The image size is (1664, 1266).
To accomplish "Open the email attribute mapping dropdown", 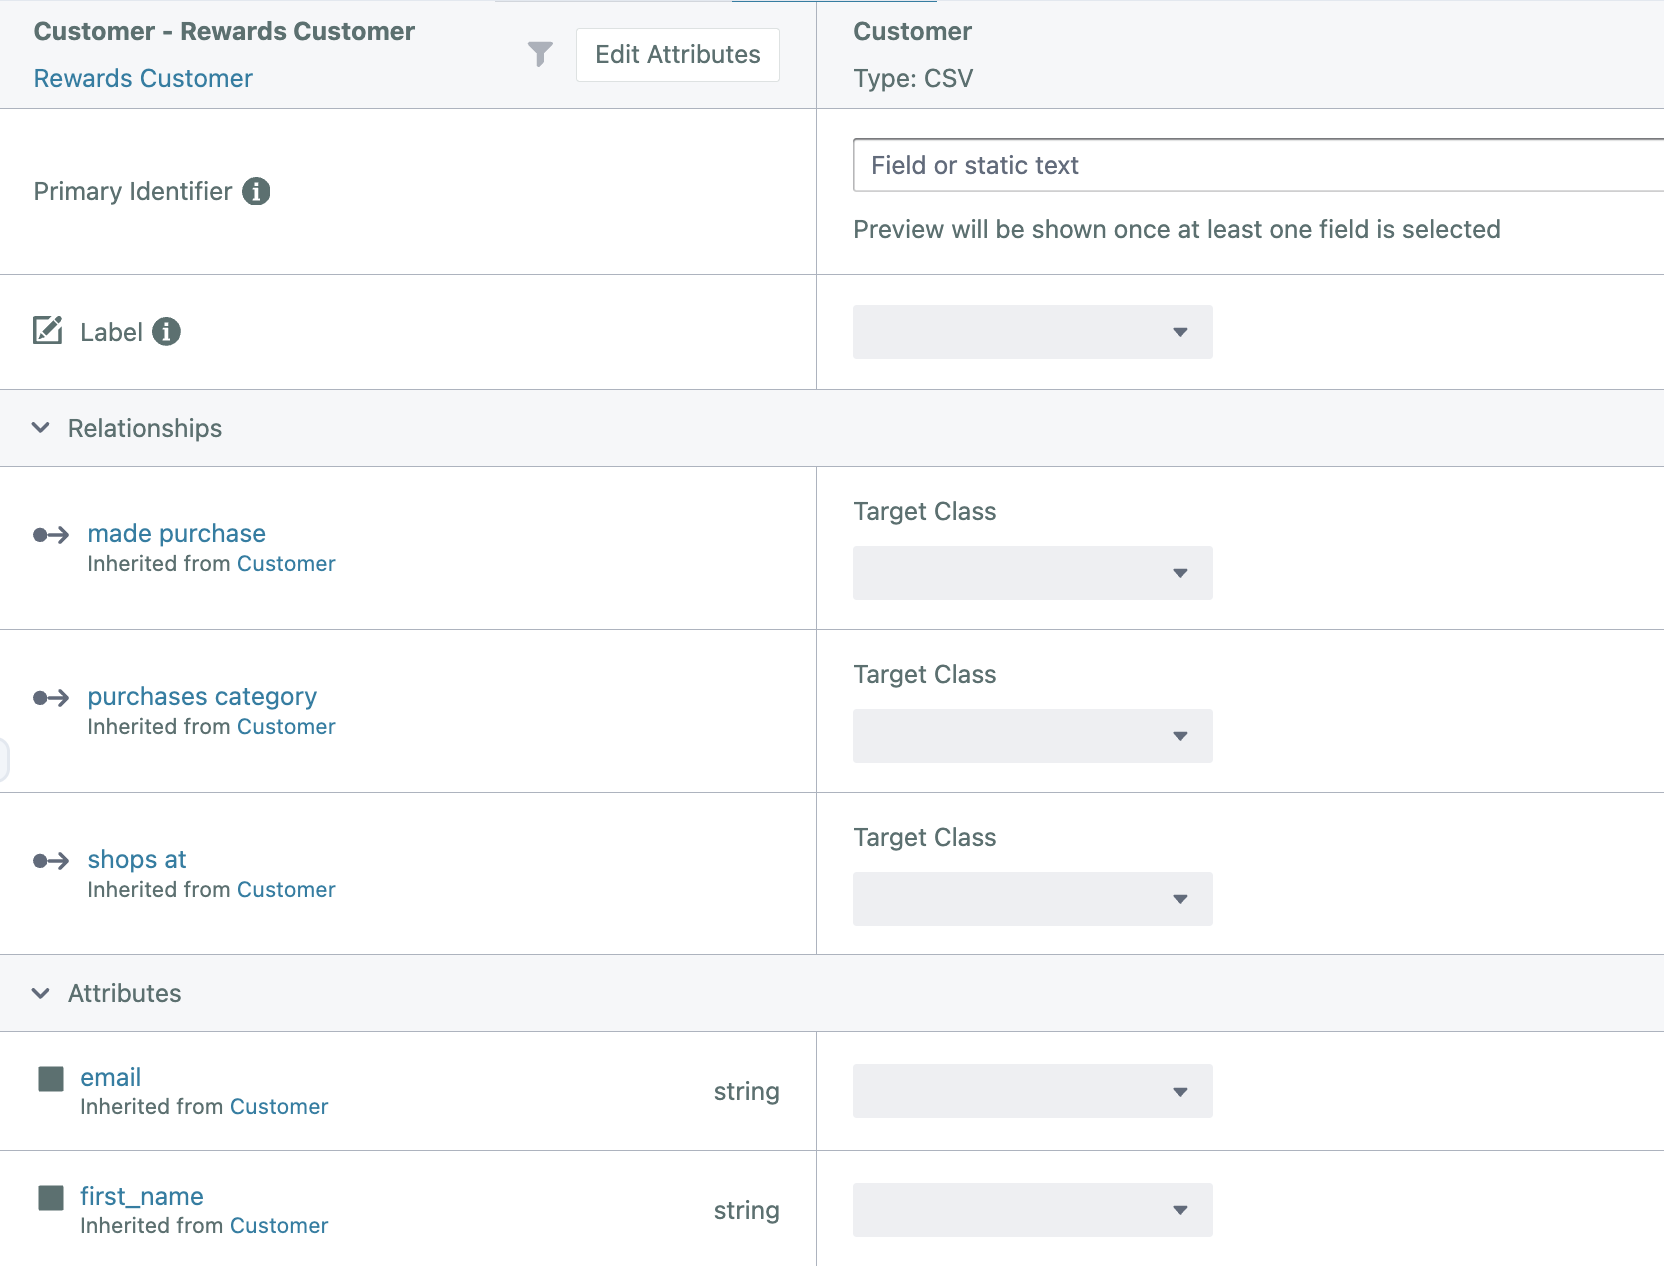I will pos(1032,1091).
